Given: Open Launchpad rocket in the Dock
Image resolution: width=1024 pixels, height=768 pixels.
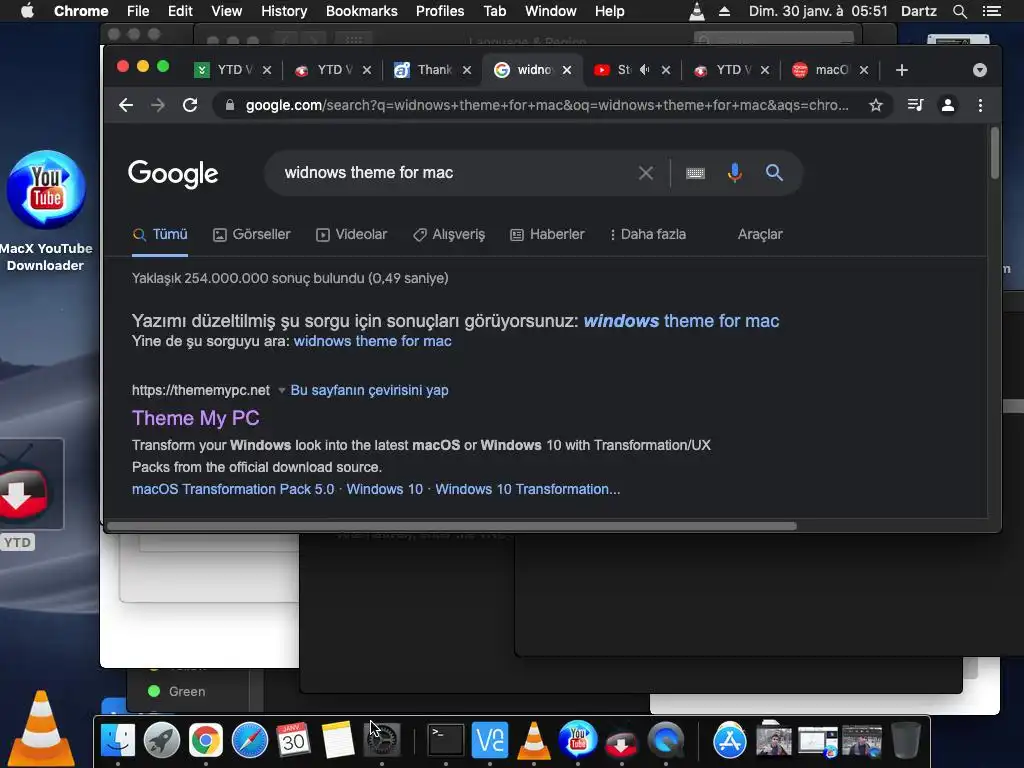Looking at the screenshot, I should (x=161, y=741).
